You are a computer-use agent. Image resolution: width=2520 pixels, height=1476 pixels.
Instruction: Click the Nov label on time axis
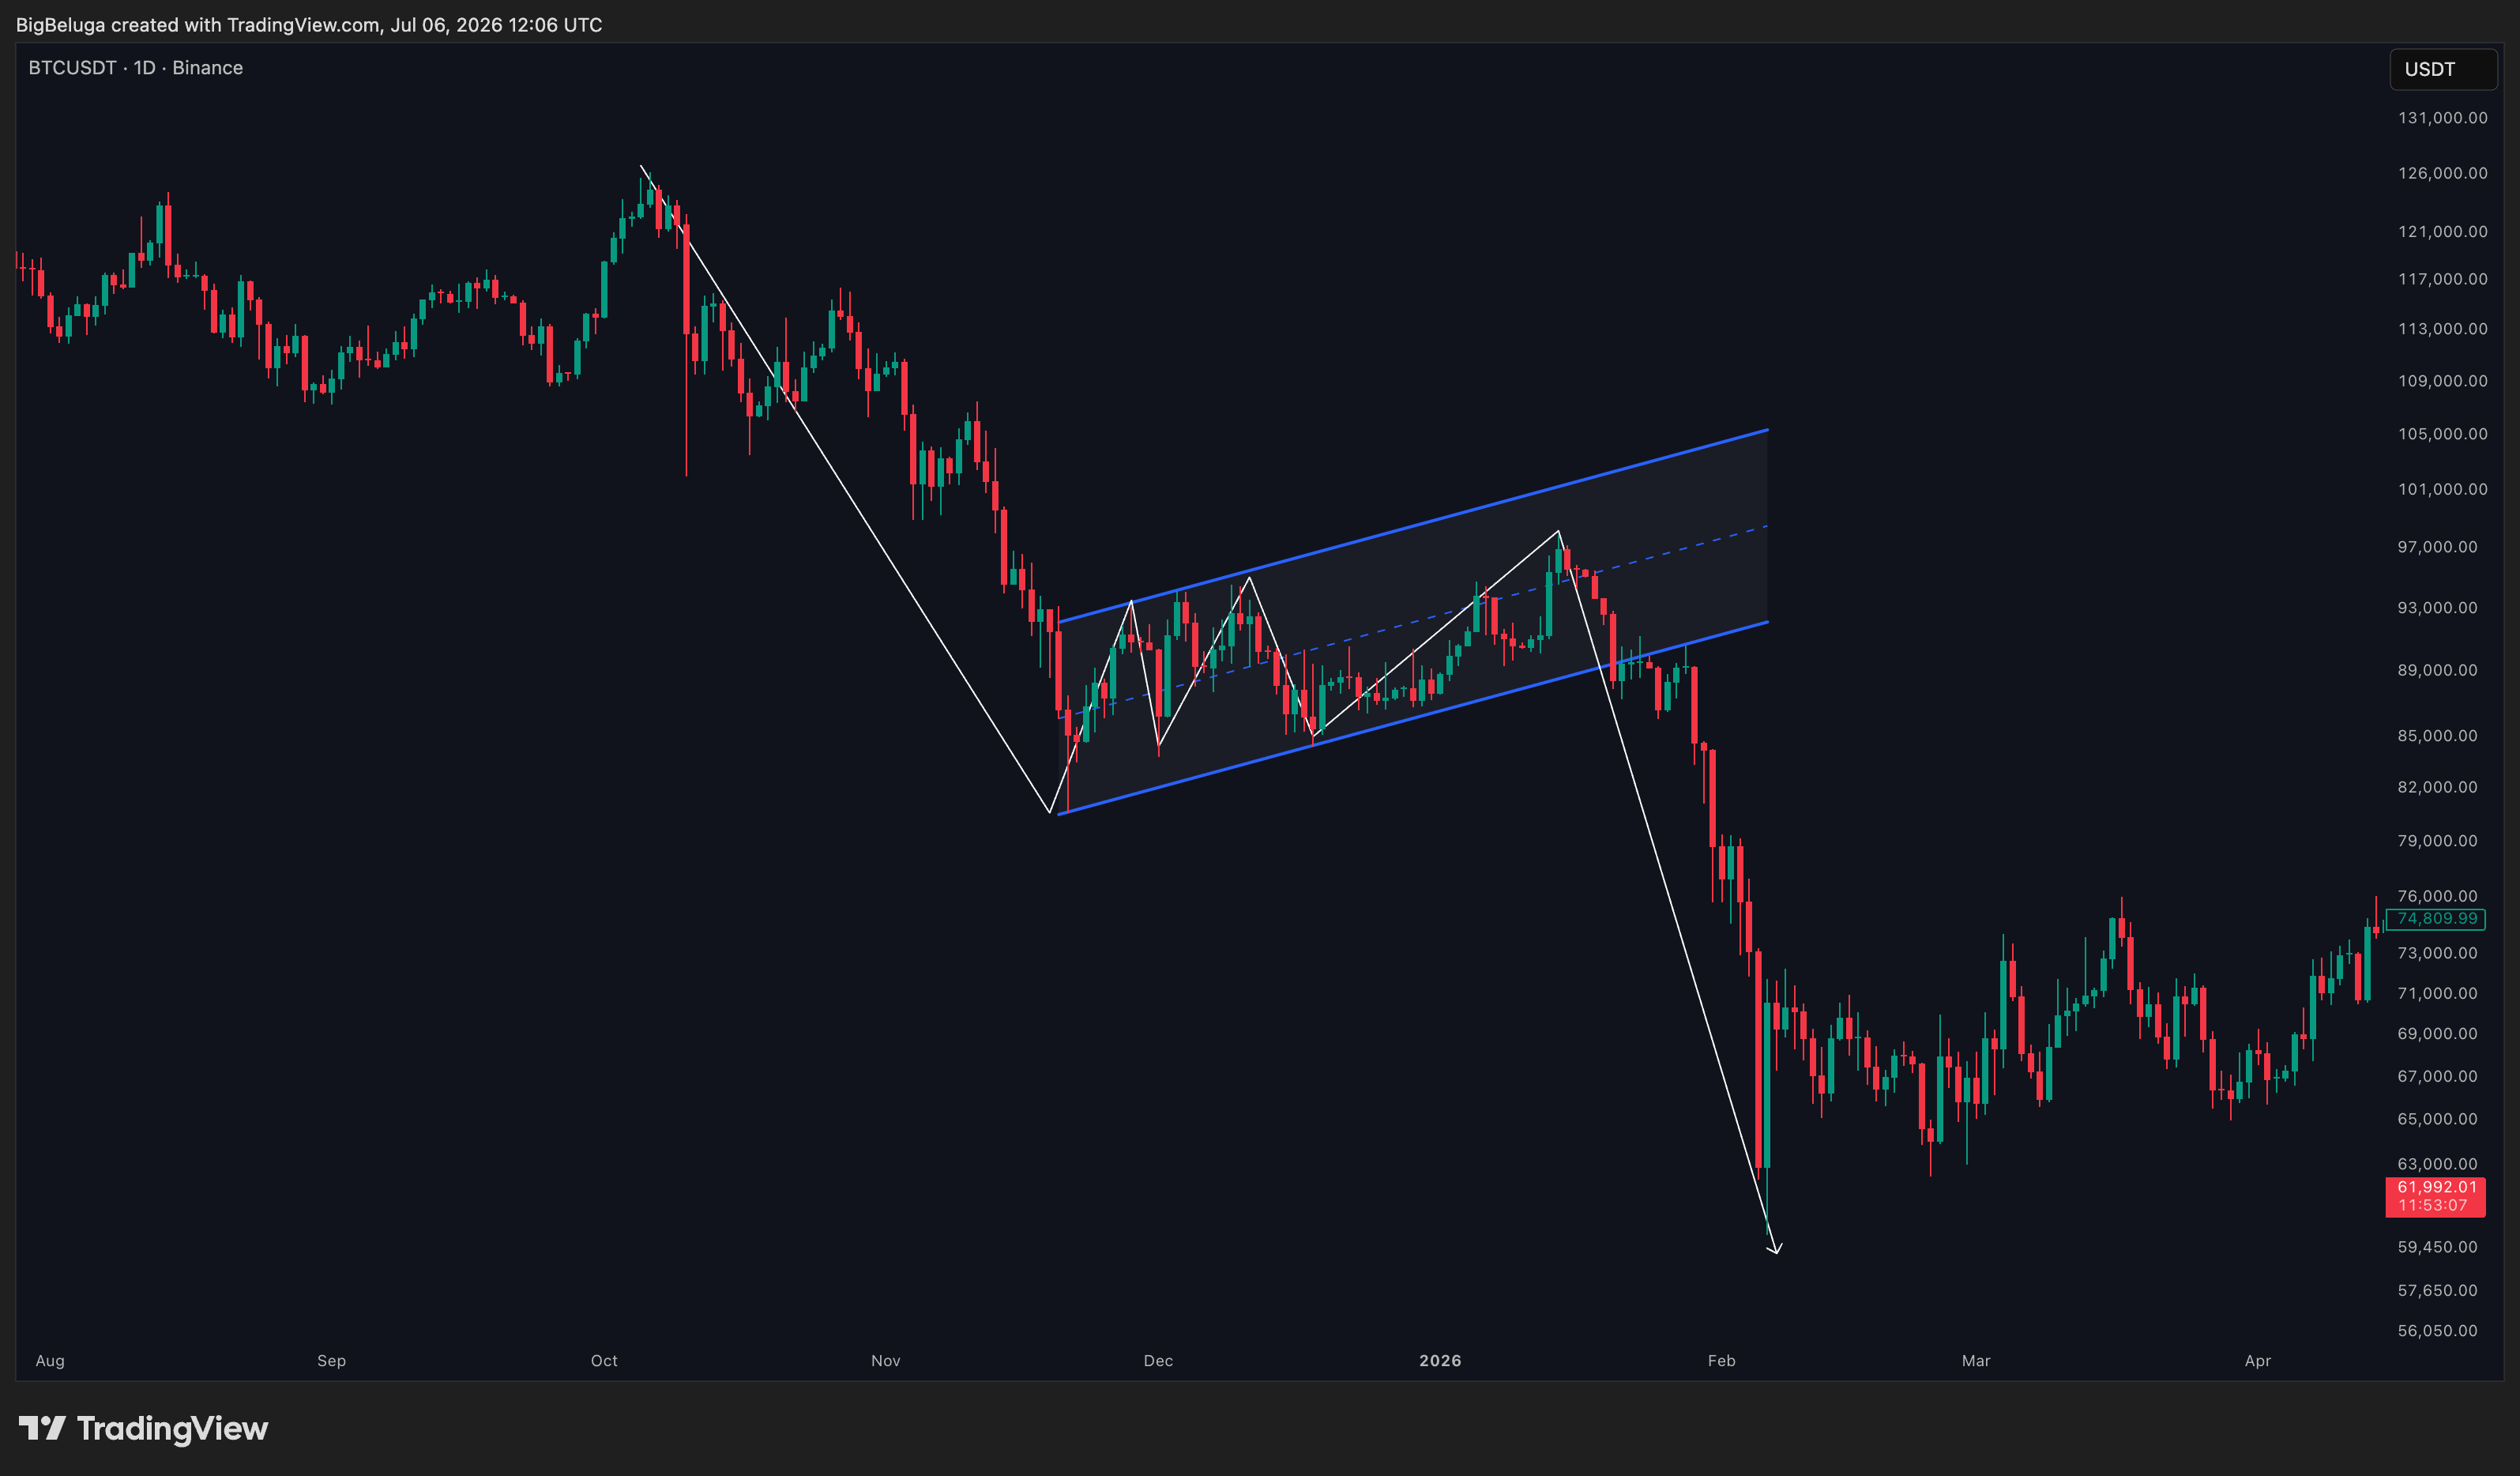pos(885,1361)
